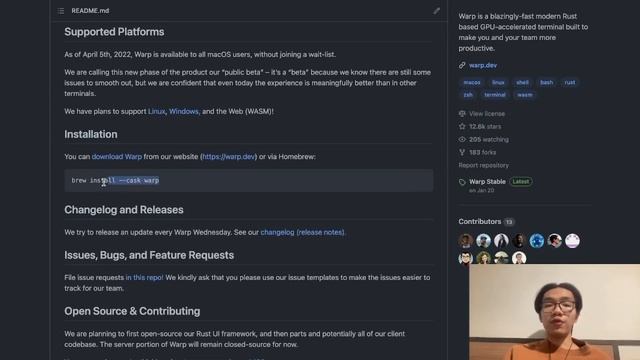Click the link chain icon beside warp.dev
Viewport: 640px width, 360px height.
click(462, 65)
